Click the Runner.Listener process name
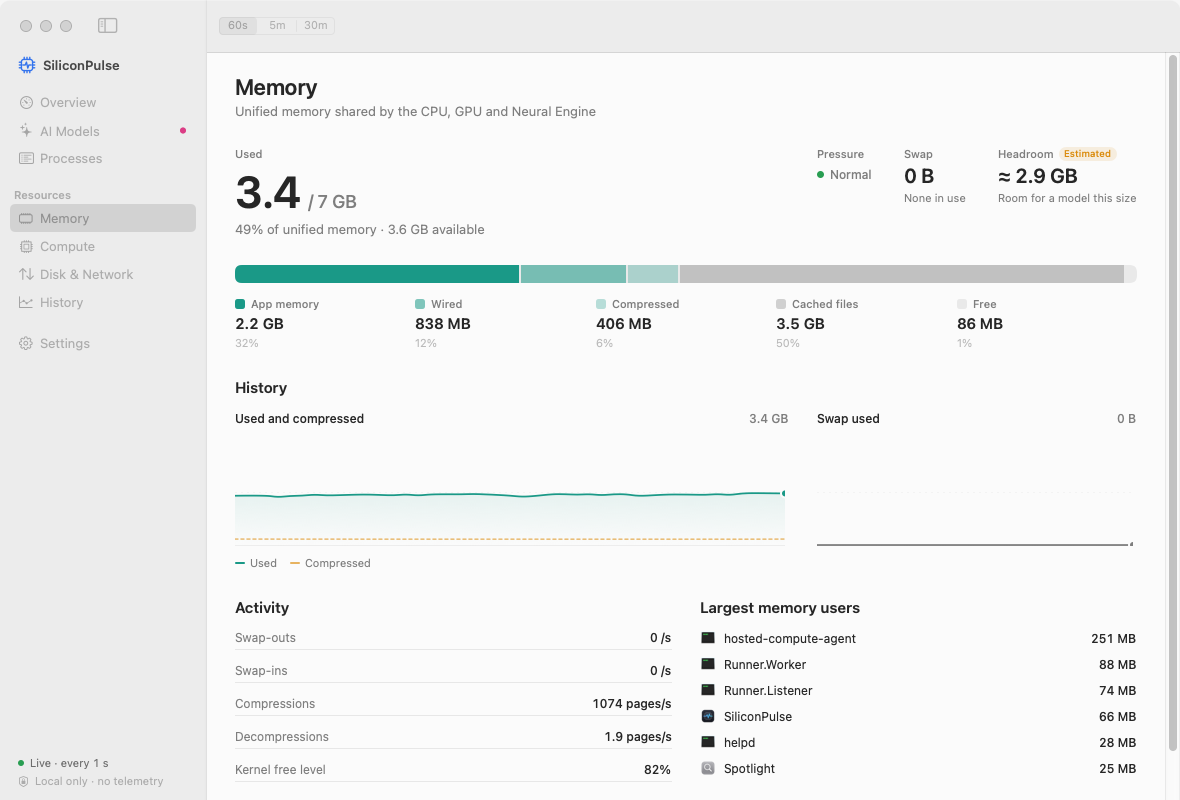The image size is (1180, 800). click(x=768, y=690)
